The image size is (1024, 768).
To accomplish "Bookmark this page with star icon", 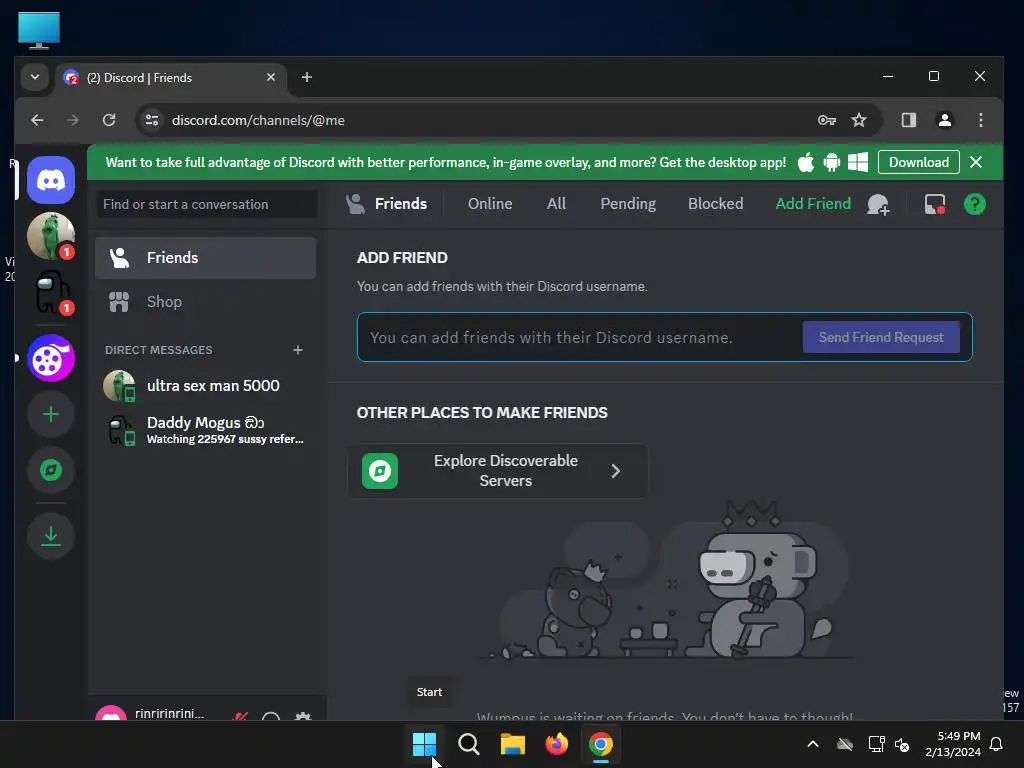I will point(859,120).
